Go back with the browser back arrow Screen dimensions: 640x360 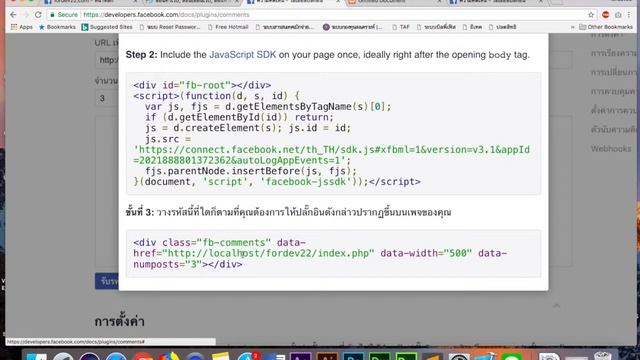(13, 15)
